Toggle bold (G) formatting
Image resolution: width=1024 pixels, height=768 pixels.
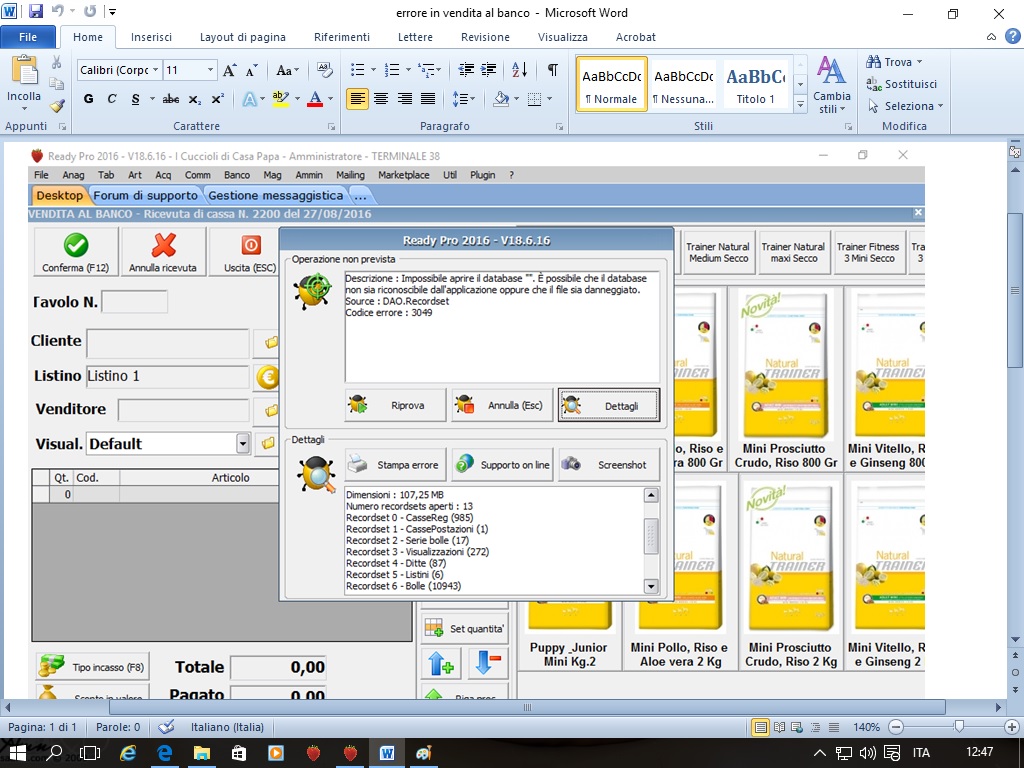click(89, 99)
